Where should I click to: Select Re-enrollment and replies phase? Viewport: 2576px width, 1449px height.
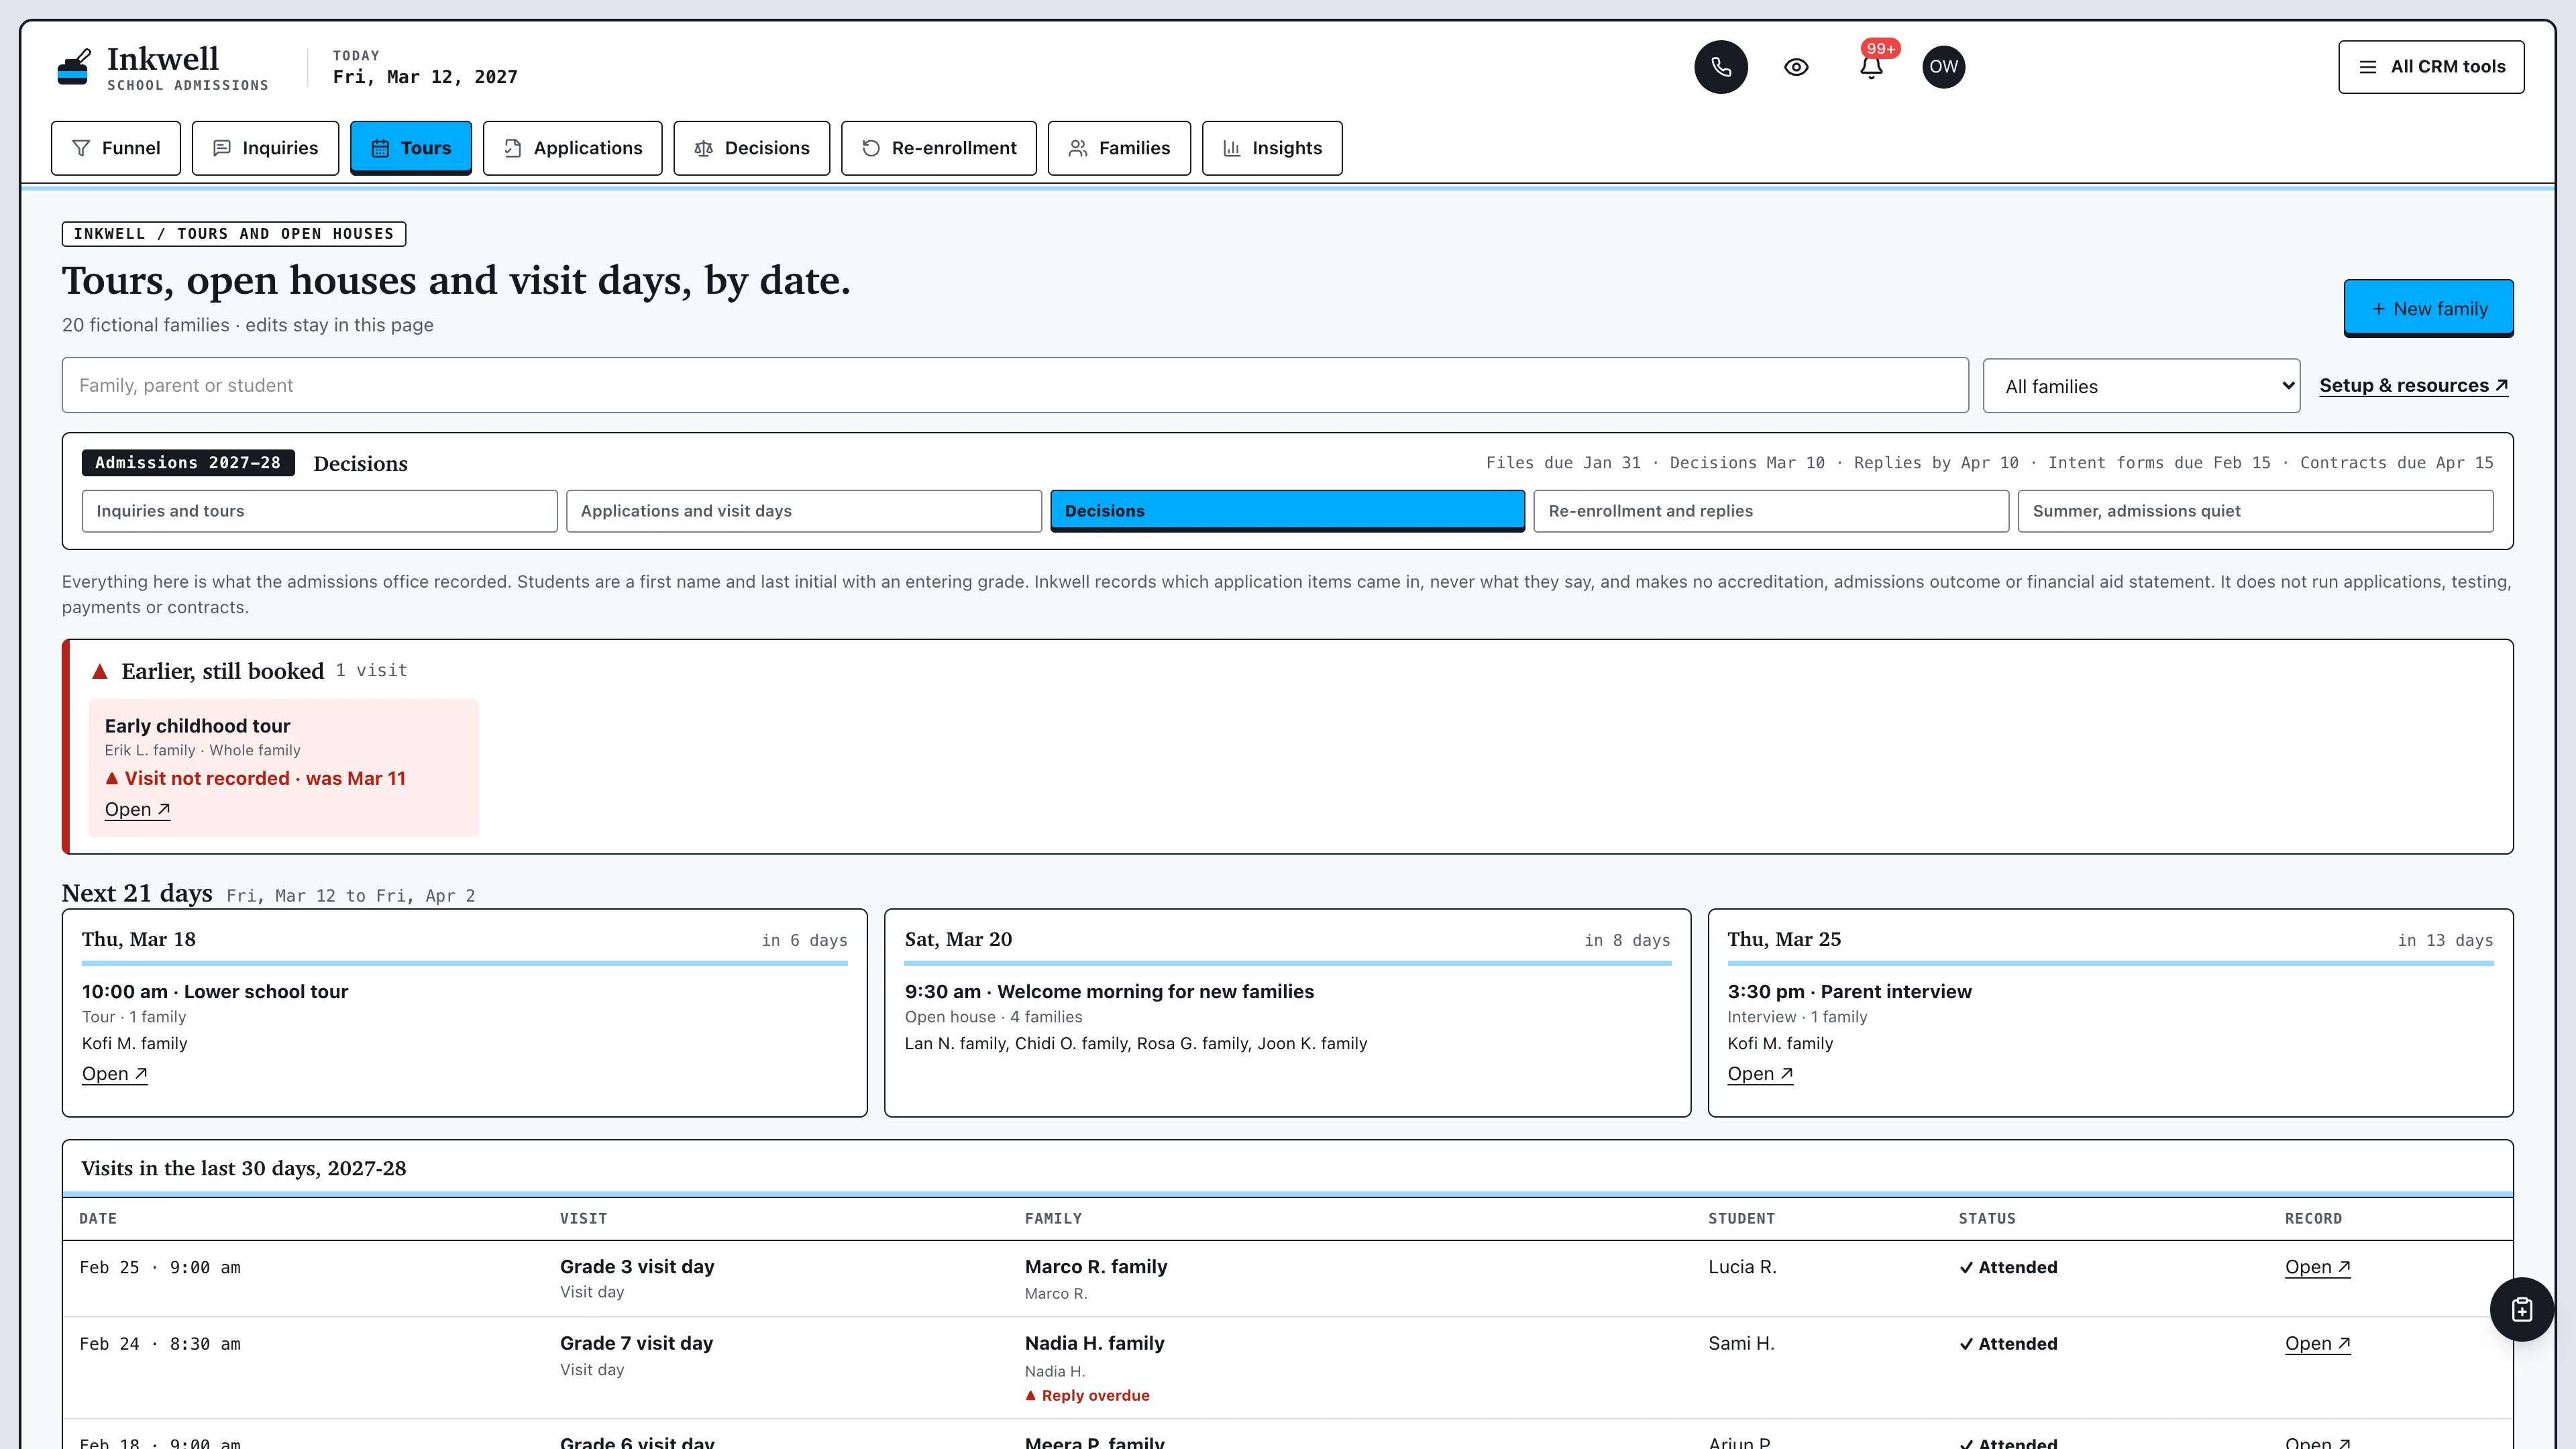tap(1771, 511)
